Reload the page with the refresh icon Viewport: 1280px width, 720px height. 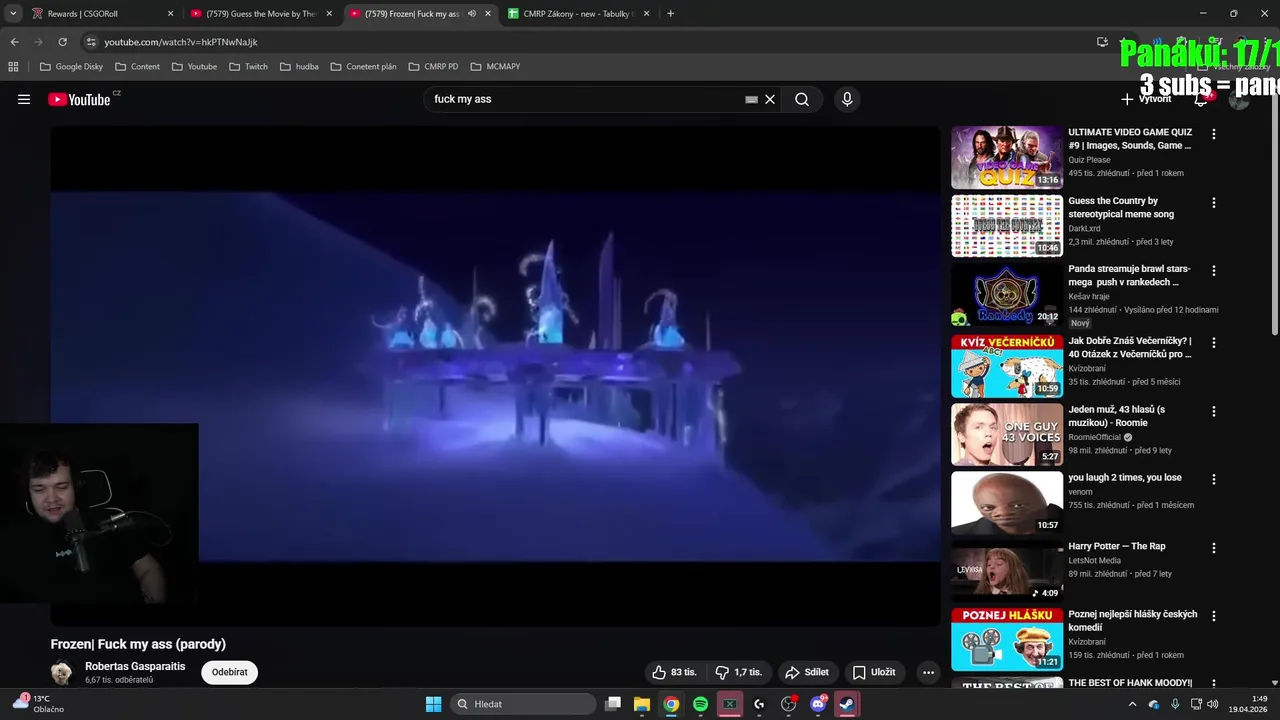[62, 42]
